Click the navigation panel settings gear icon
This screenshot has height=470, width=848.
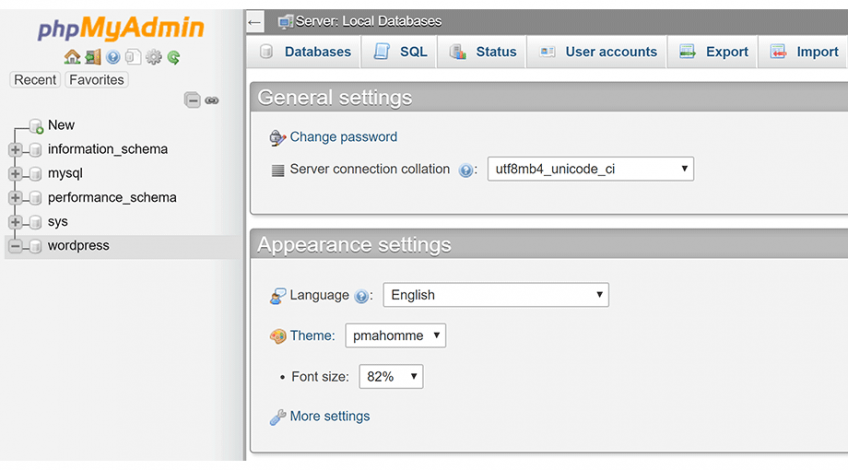pos(153,58)
